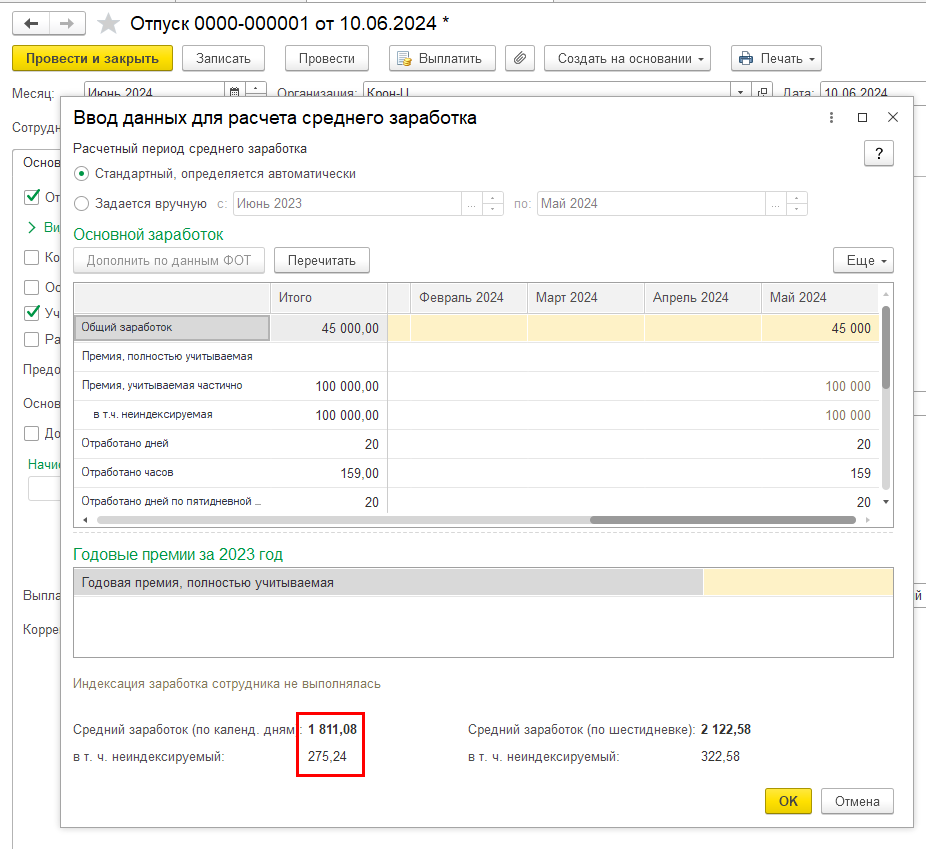Close the average earnings dialog
926x849 pixels.
(x=893, y=118)
